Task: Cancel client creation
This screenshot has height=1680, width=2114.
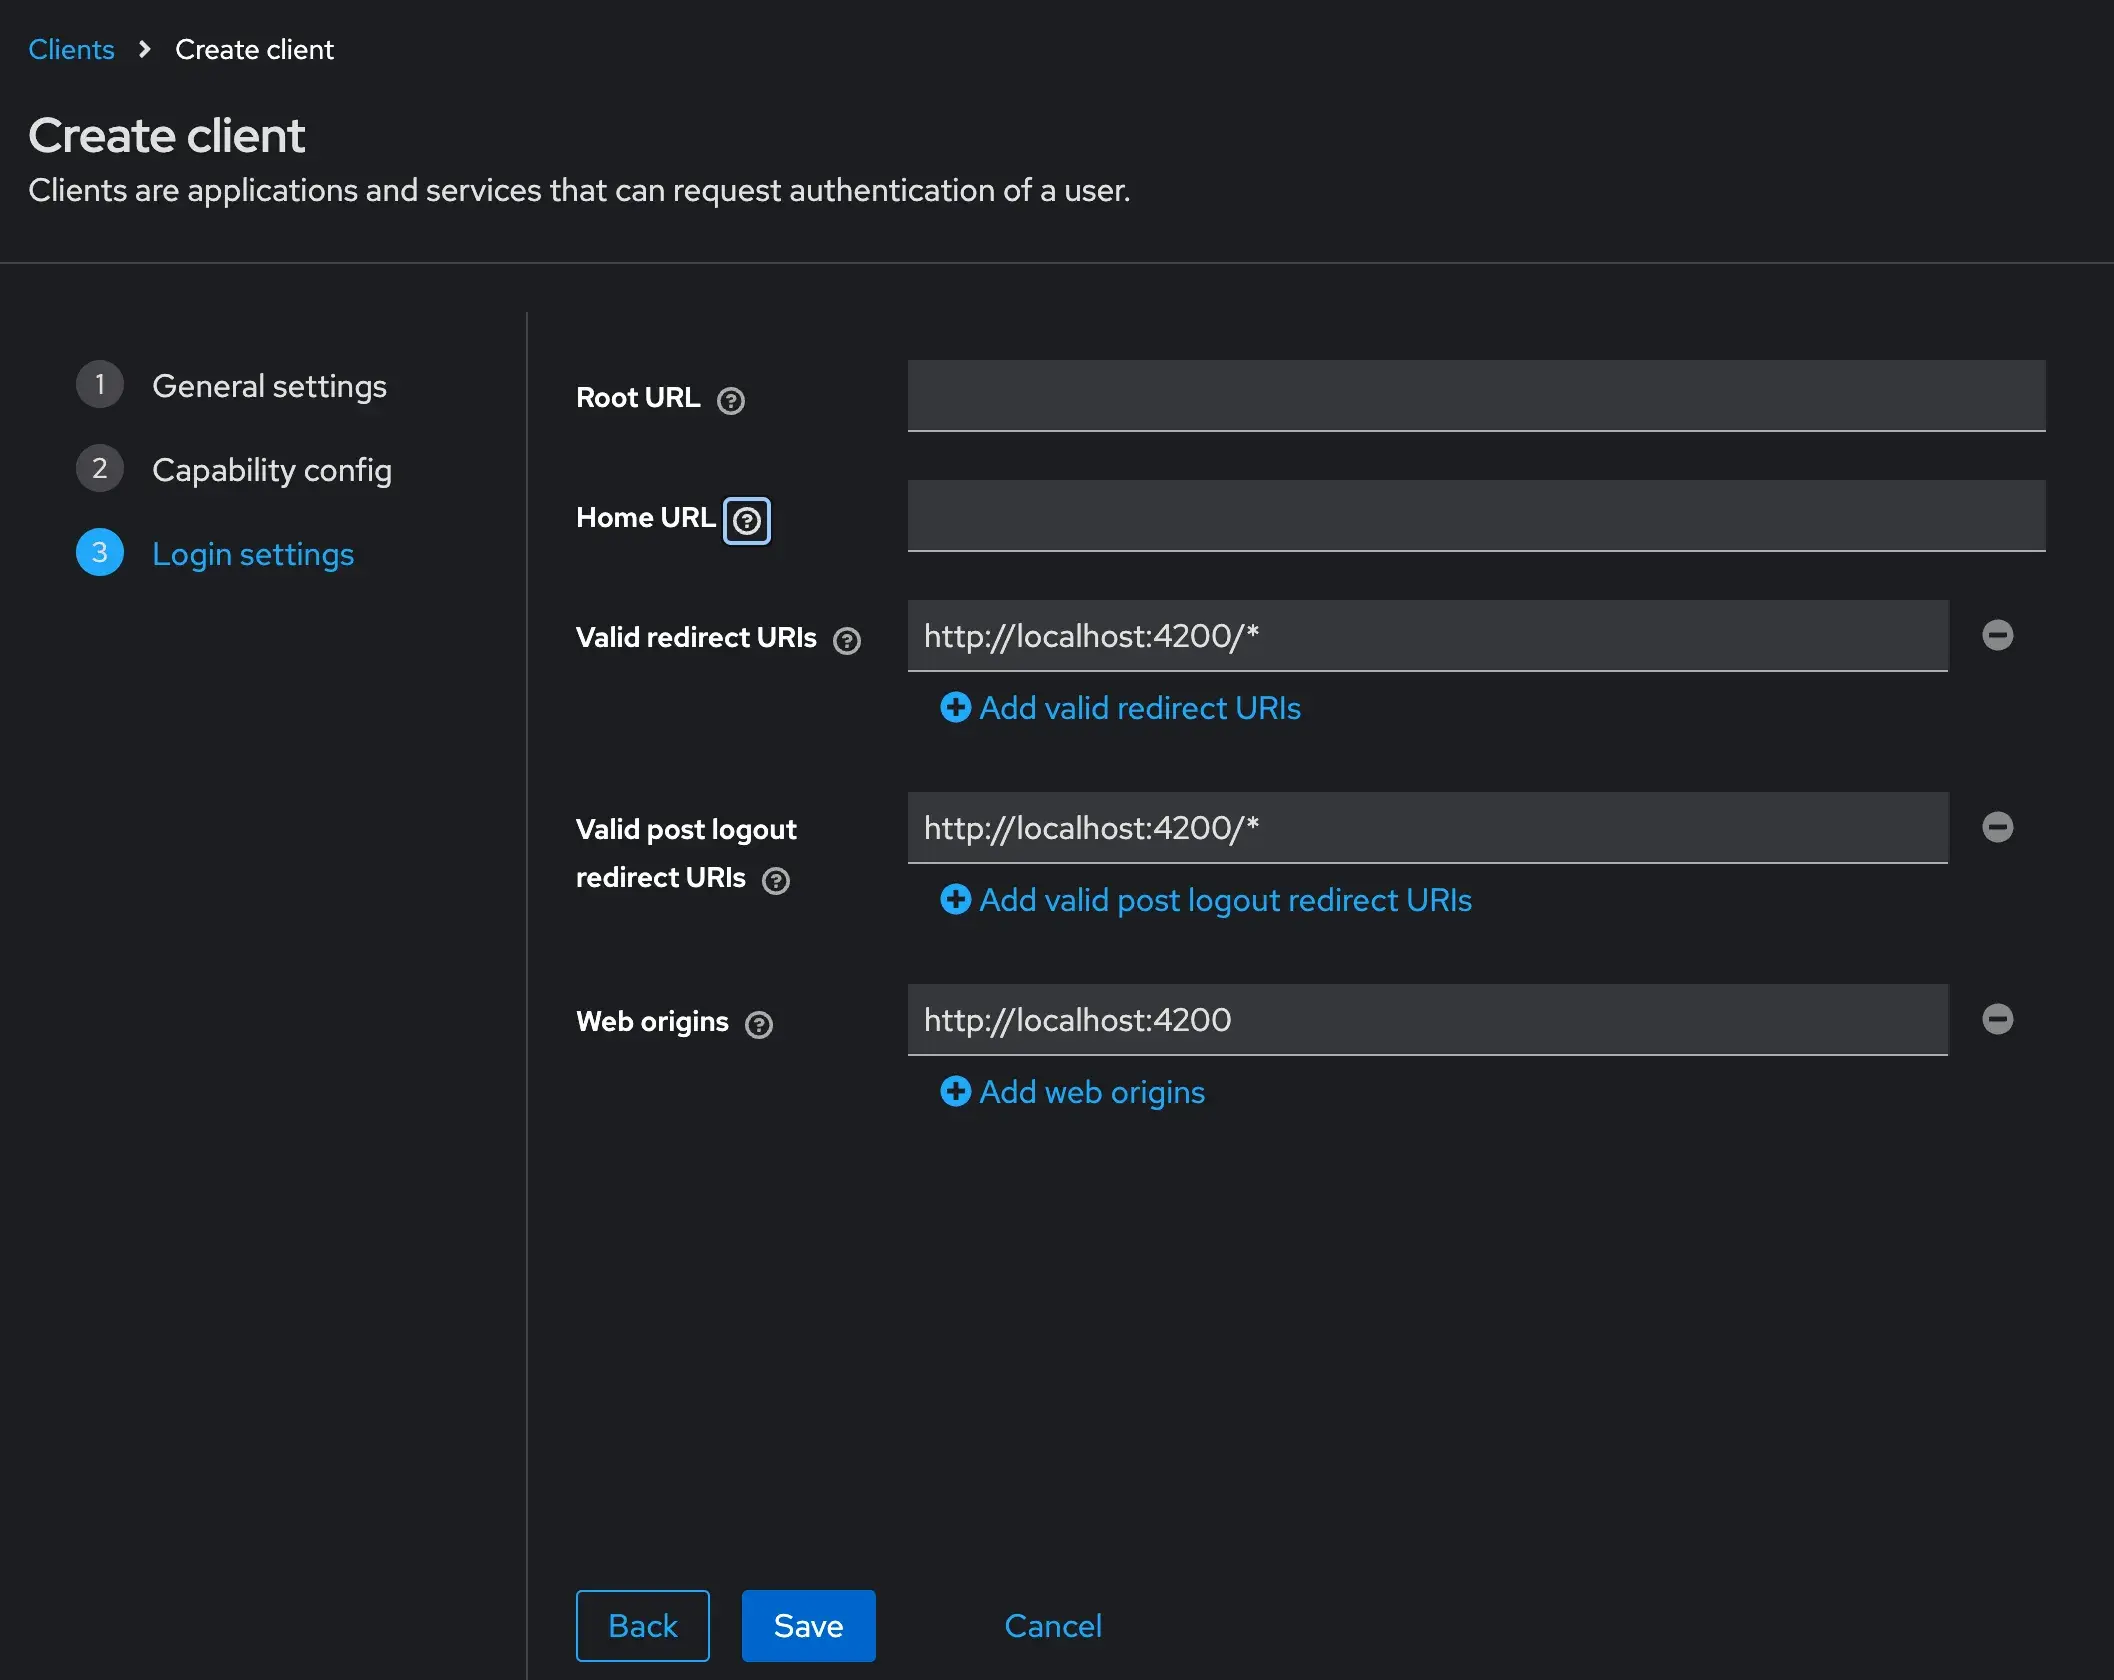Action: coord(1053,1625)
